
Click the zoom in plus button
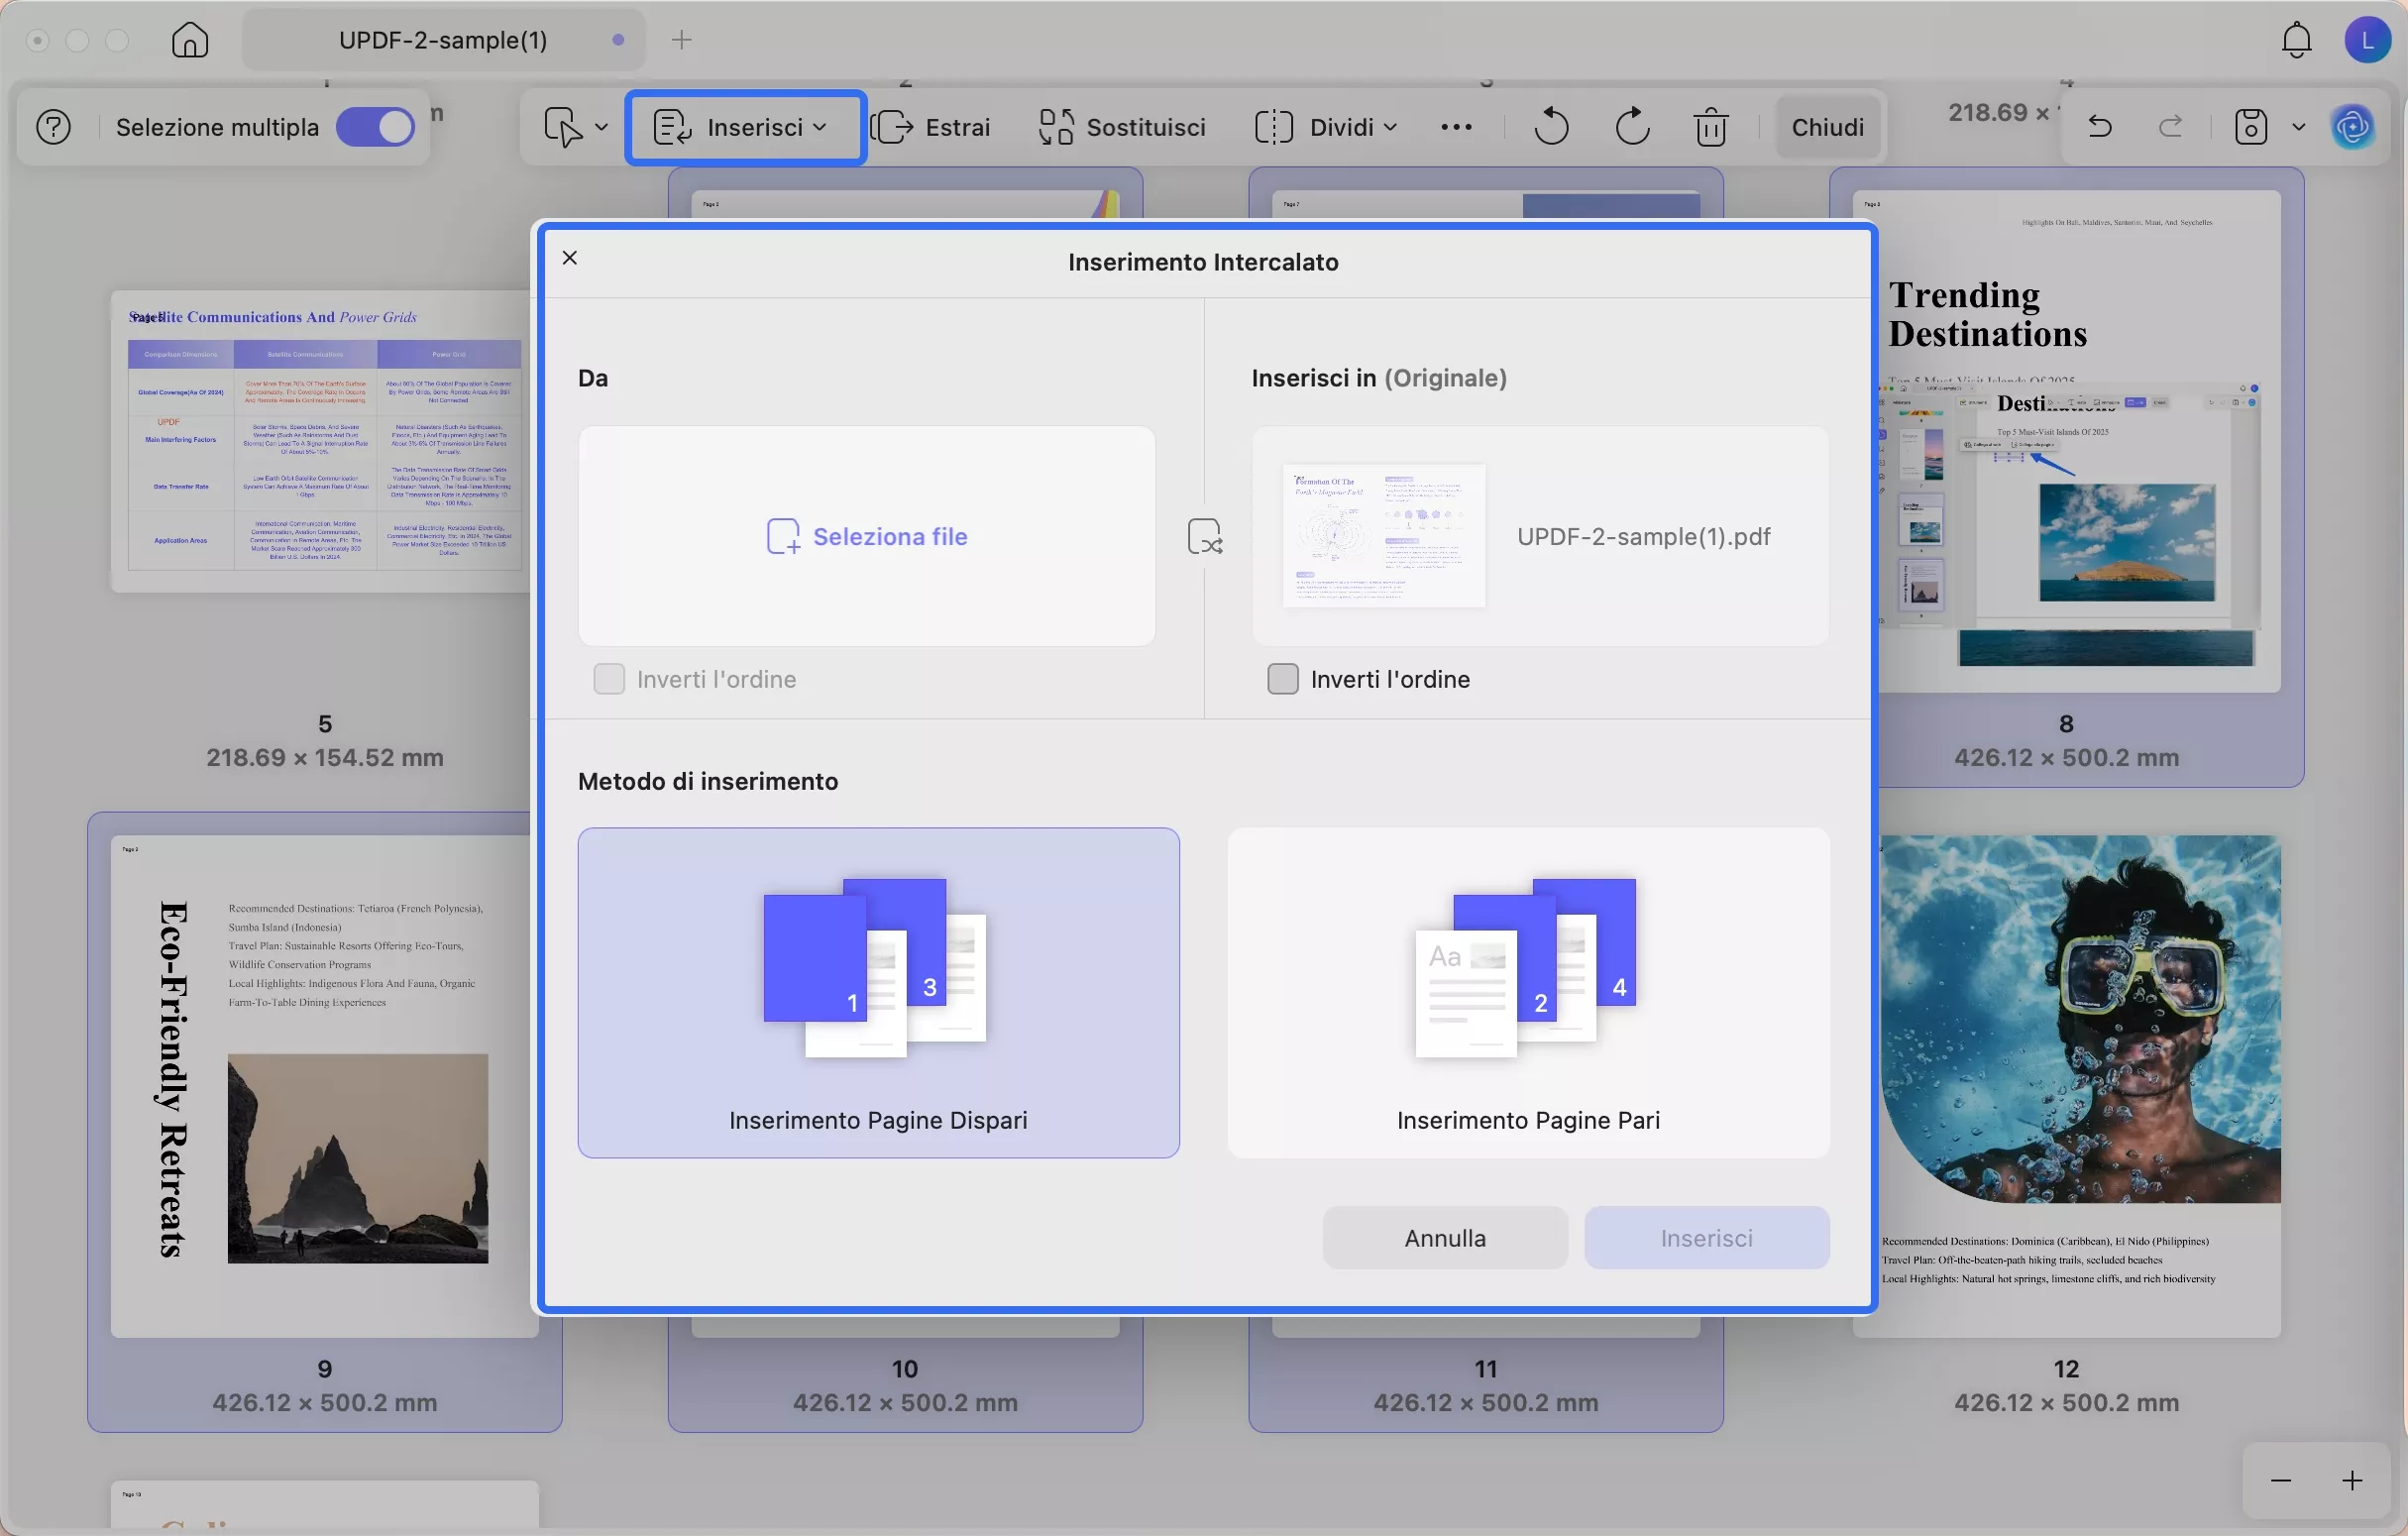[x=2352, y=1480]
